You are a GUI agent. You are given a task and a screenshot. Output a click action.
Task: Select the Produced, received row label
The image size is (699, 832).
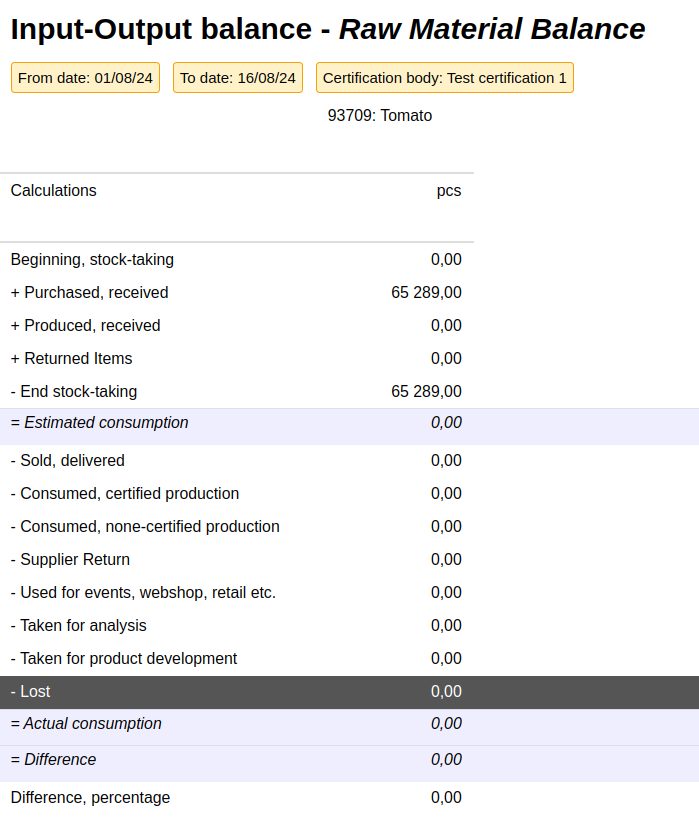pos(85,326)
